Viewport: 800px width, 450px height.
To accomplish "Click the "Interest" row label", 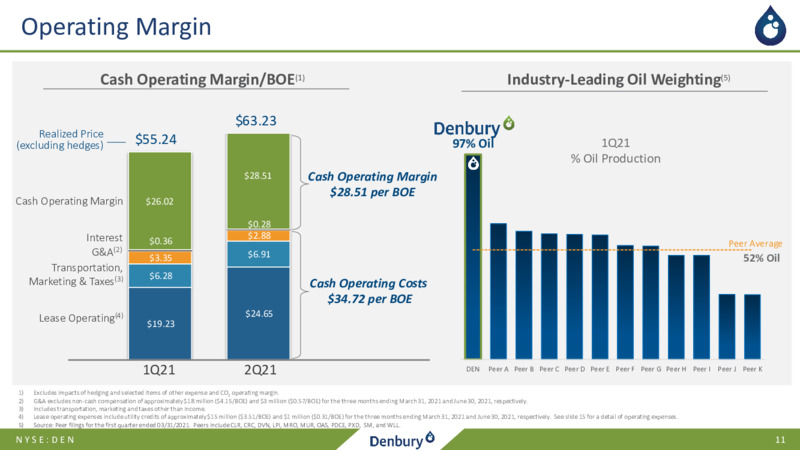I will tap(104, 238).
